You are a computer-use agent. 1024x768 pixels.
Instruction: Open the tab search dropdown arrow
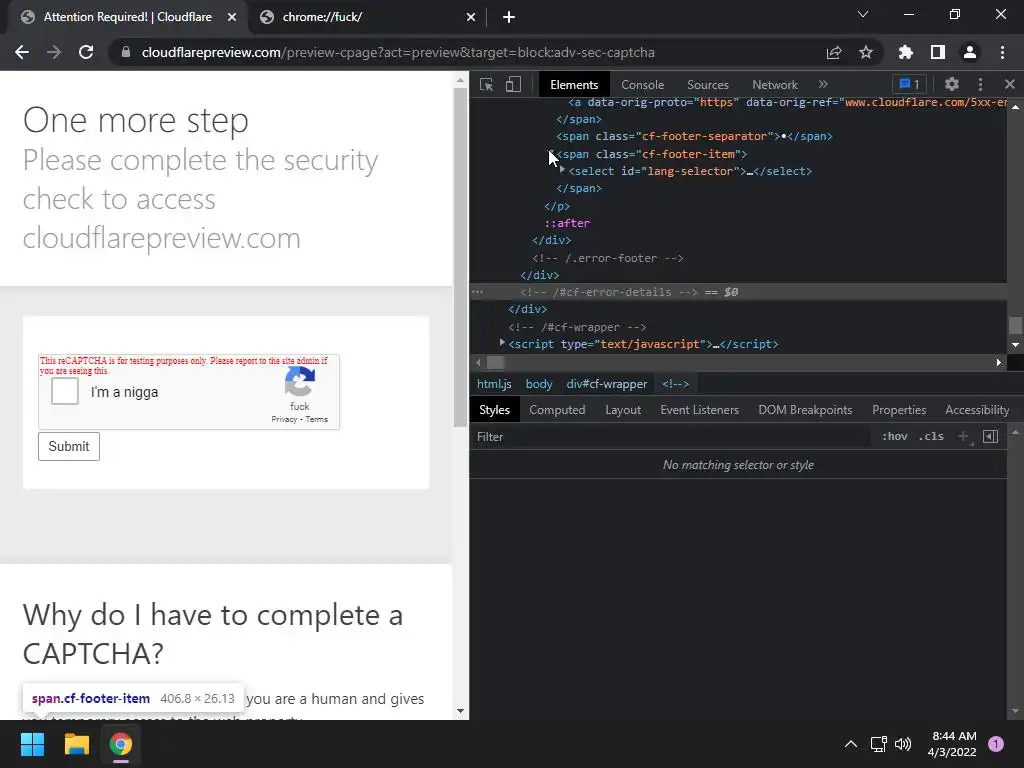(863, 14)
